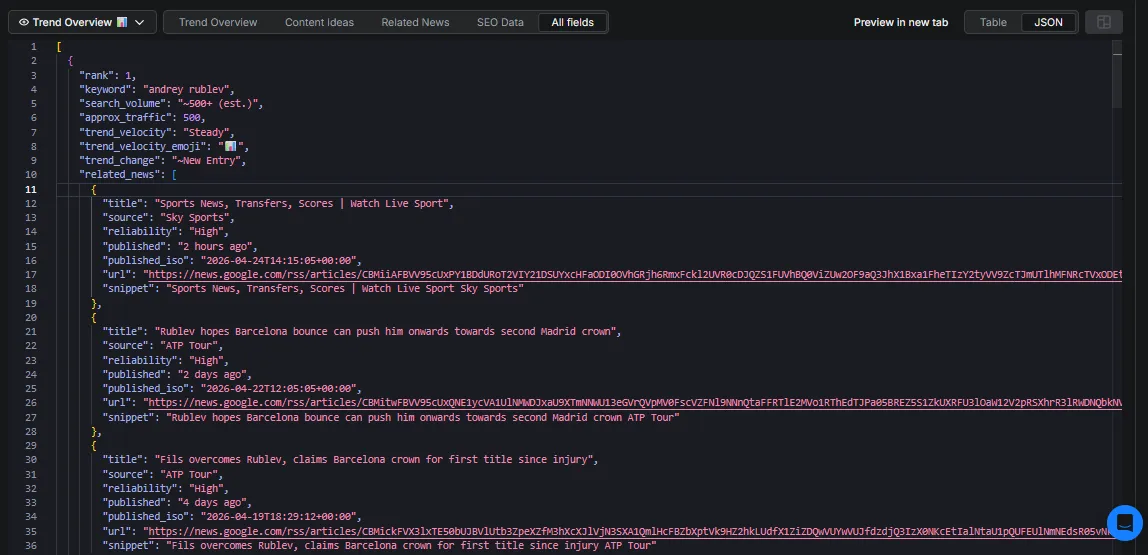Click the snippet text on line 18
Screen dimensions: 1148x555
coord(344,289)
